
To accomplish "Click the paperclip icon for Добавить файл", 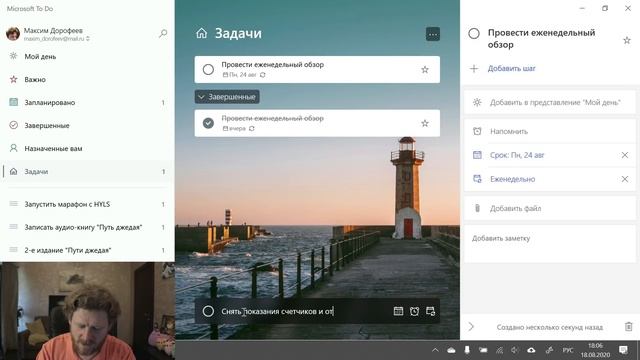I will pyautogui.click(x=477, y=208).
